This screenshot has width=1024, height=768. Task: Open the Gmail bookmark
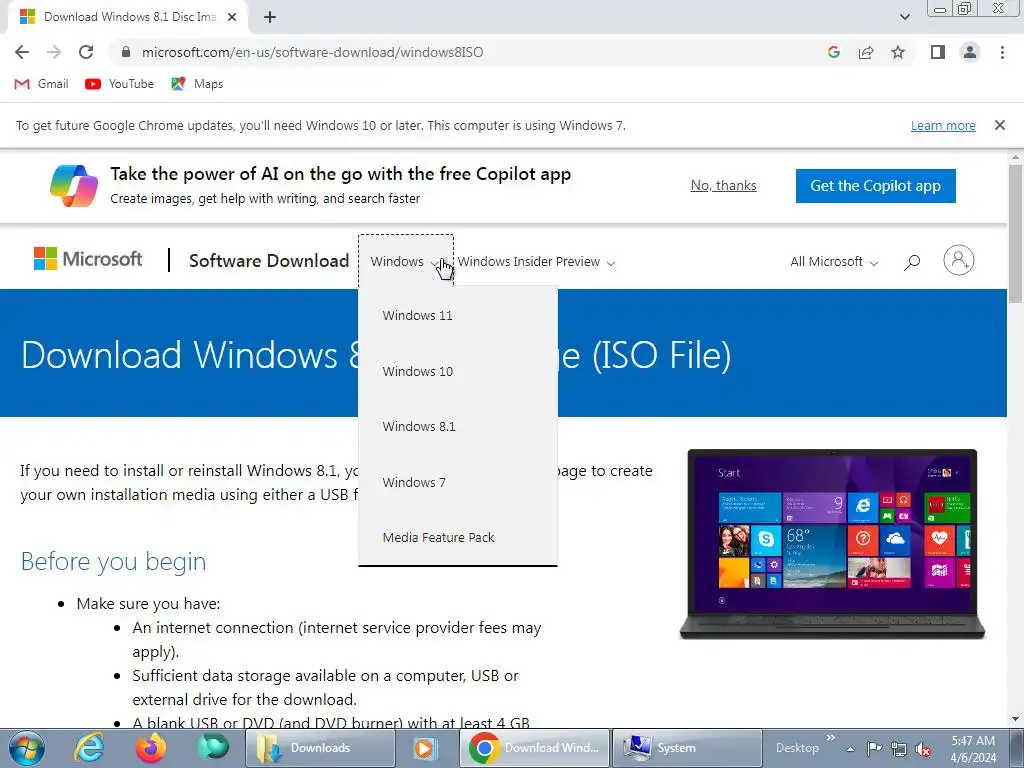41,84
